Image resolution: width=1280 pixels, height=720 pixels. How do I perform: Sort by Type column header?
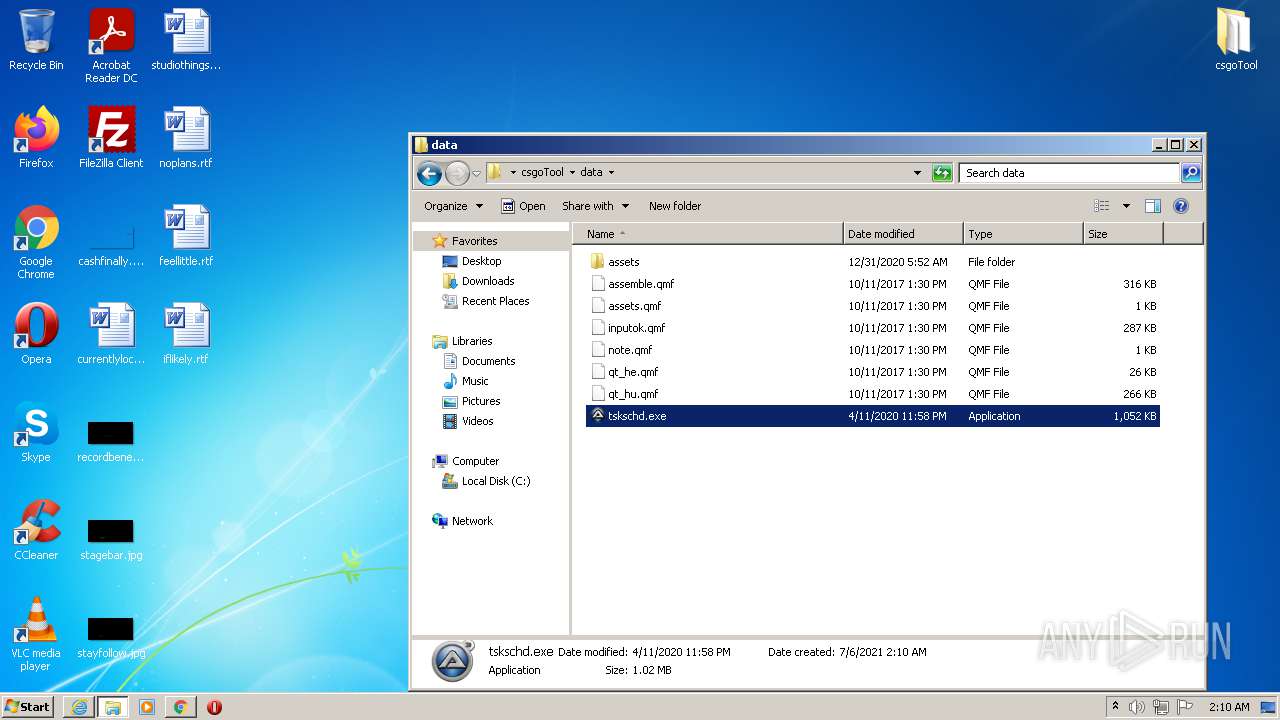(1023, 234)
